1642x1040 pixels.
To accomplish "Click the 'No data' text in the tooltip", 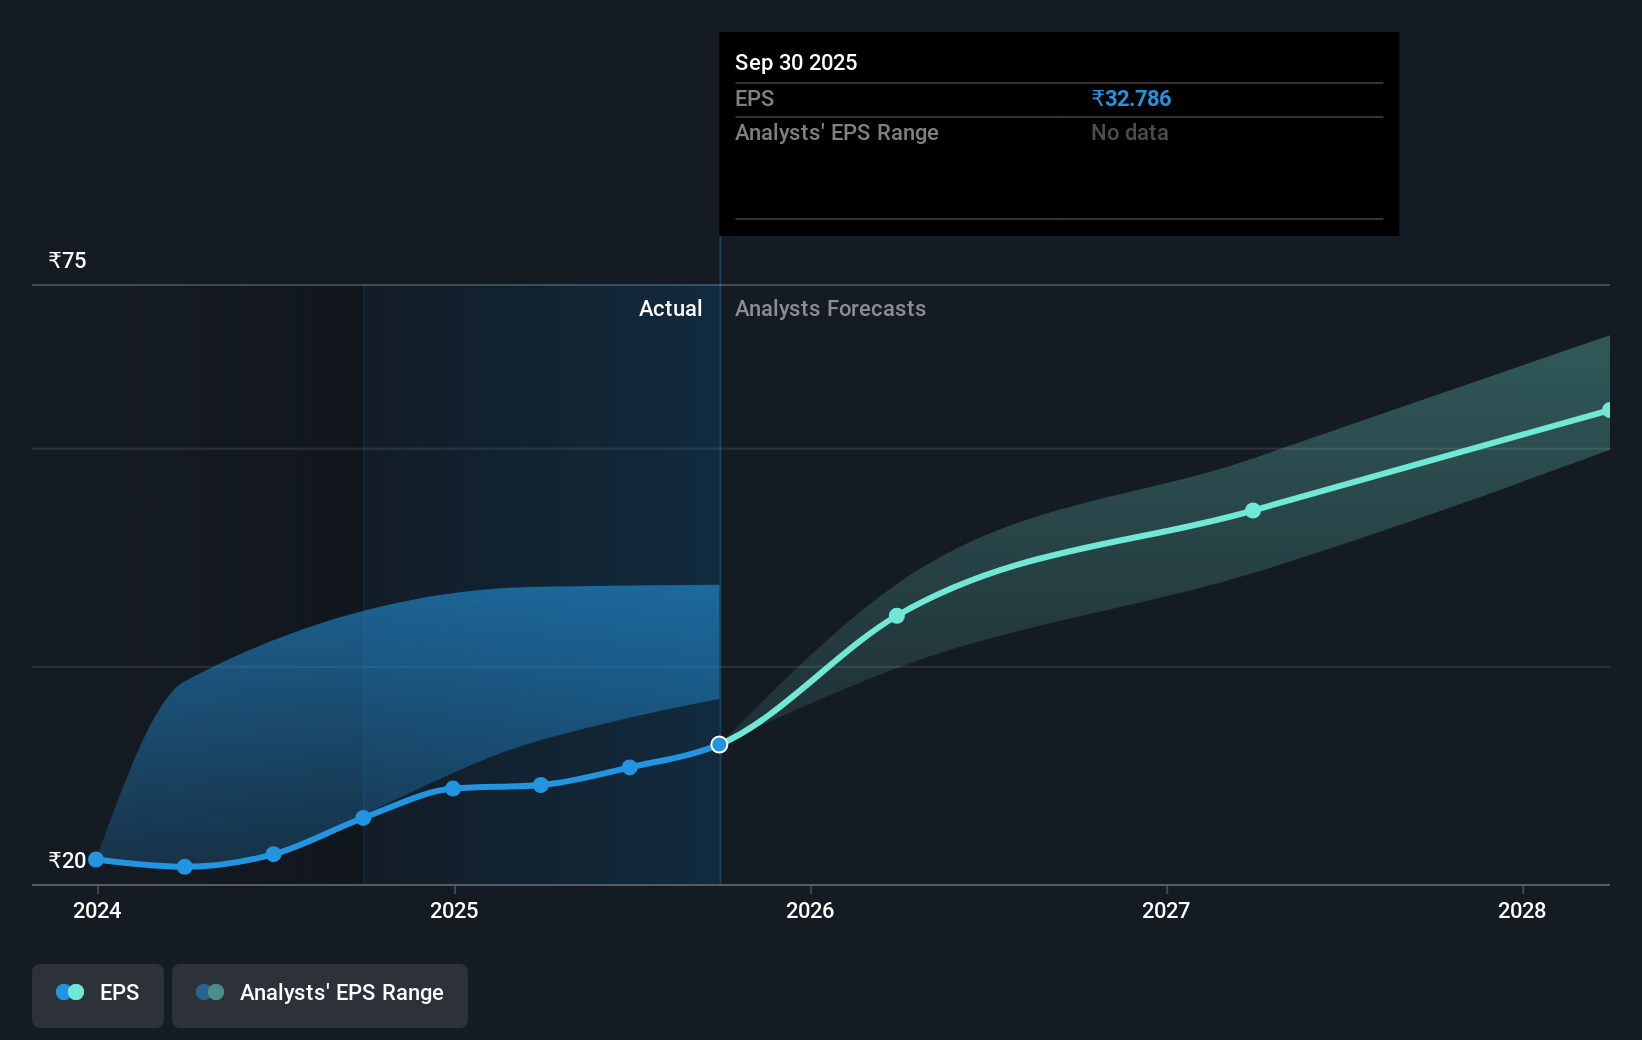I will [x=1129, y=132].
